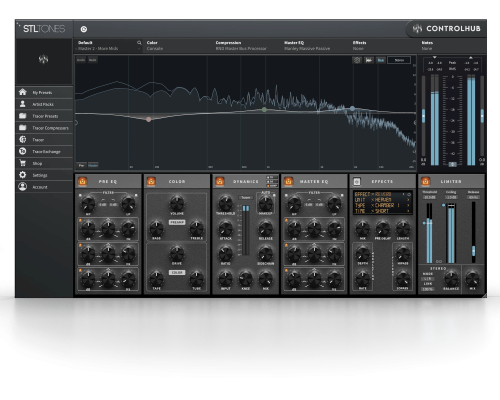Toggle the first band LED in Pre EQ
500x400 pixels.
pyautogui.click(x=80, y=220)
